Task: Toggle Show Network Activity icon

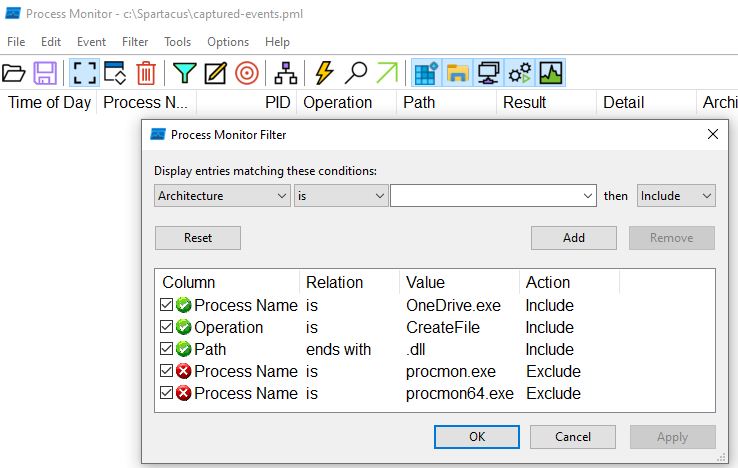Action: pyautogui.click(x=489, y=73)
